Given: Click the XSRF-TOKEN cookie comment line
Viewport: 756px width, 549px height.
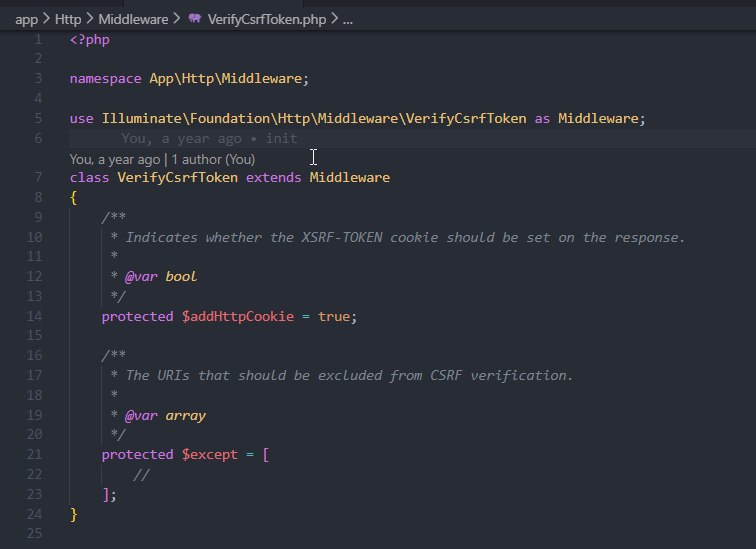Looking at the screenshot, I should (x=397, y=238).
